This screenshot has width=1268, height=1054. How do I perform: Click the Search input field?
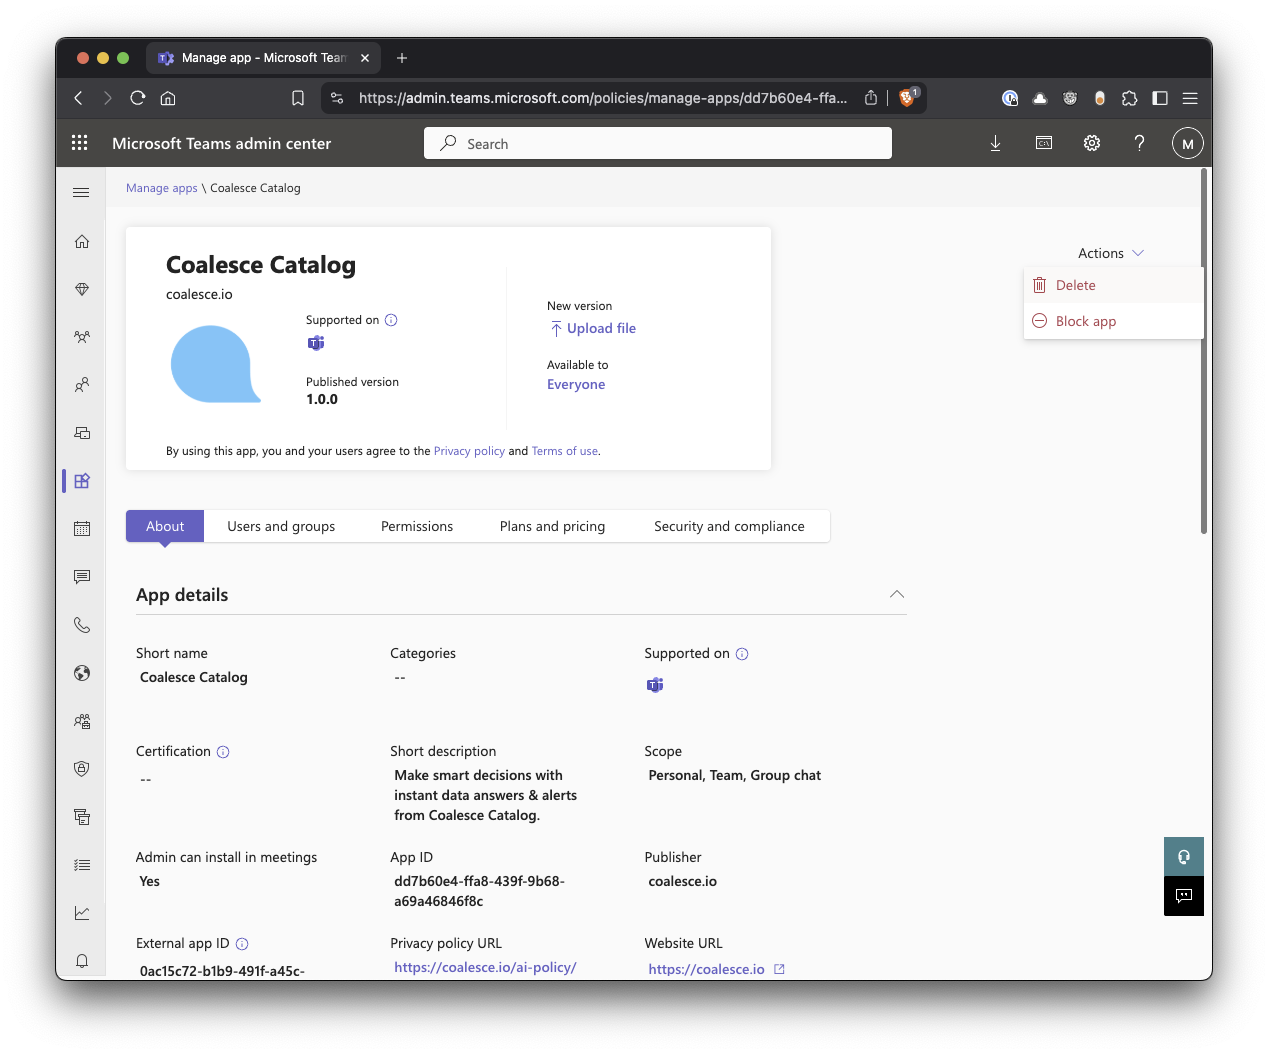click(658, 143)
